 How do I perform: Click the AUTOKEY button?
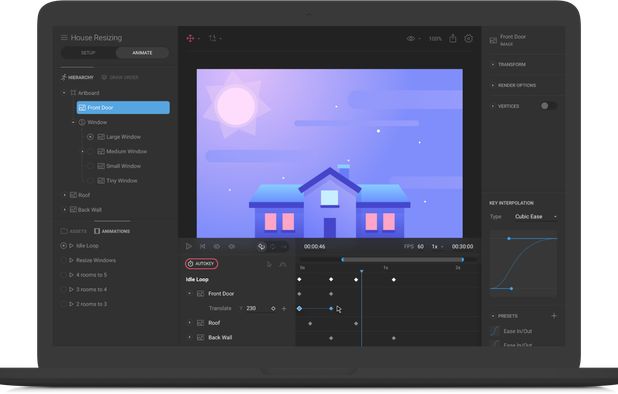201,264
